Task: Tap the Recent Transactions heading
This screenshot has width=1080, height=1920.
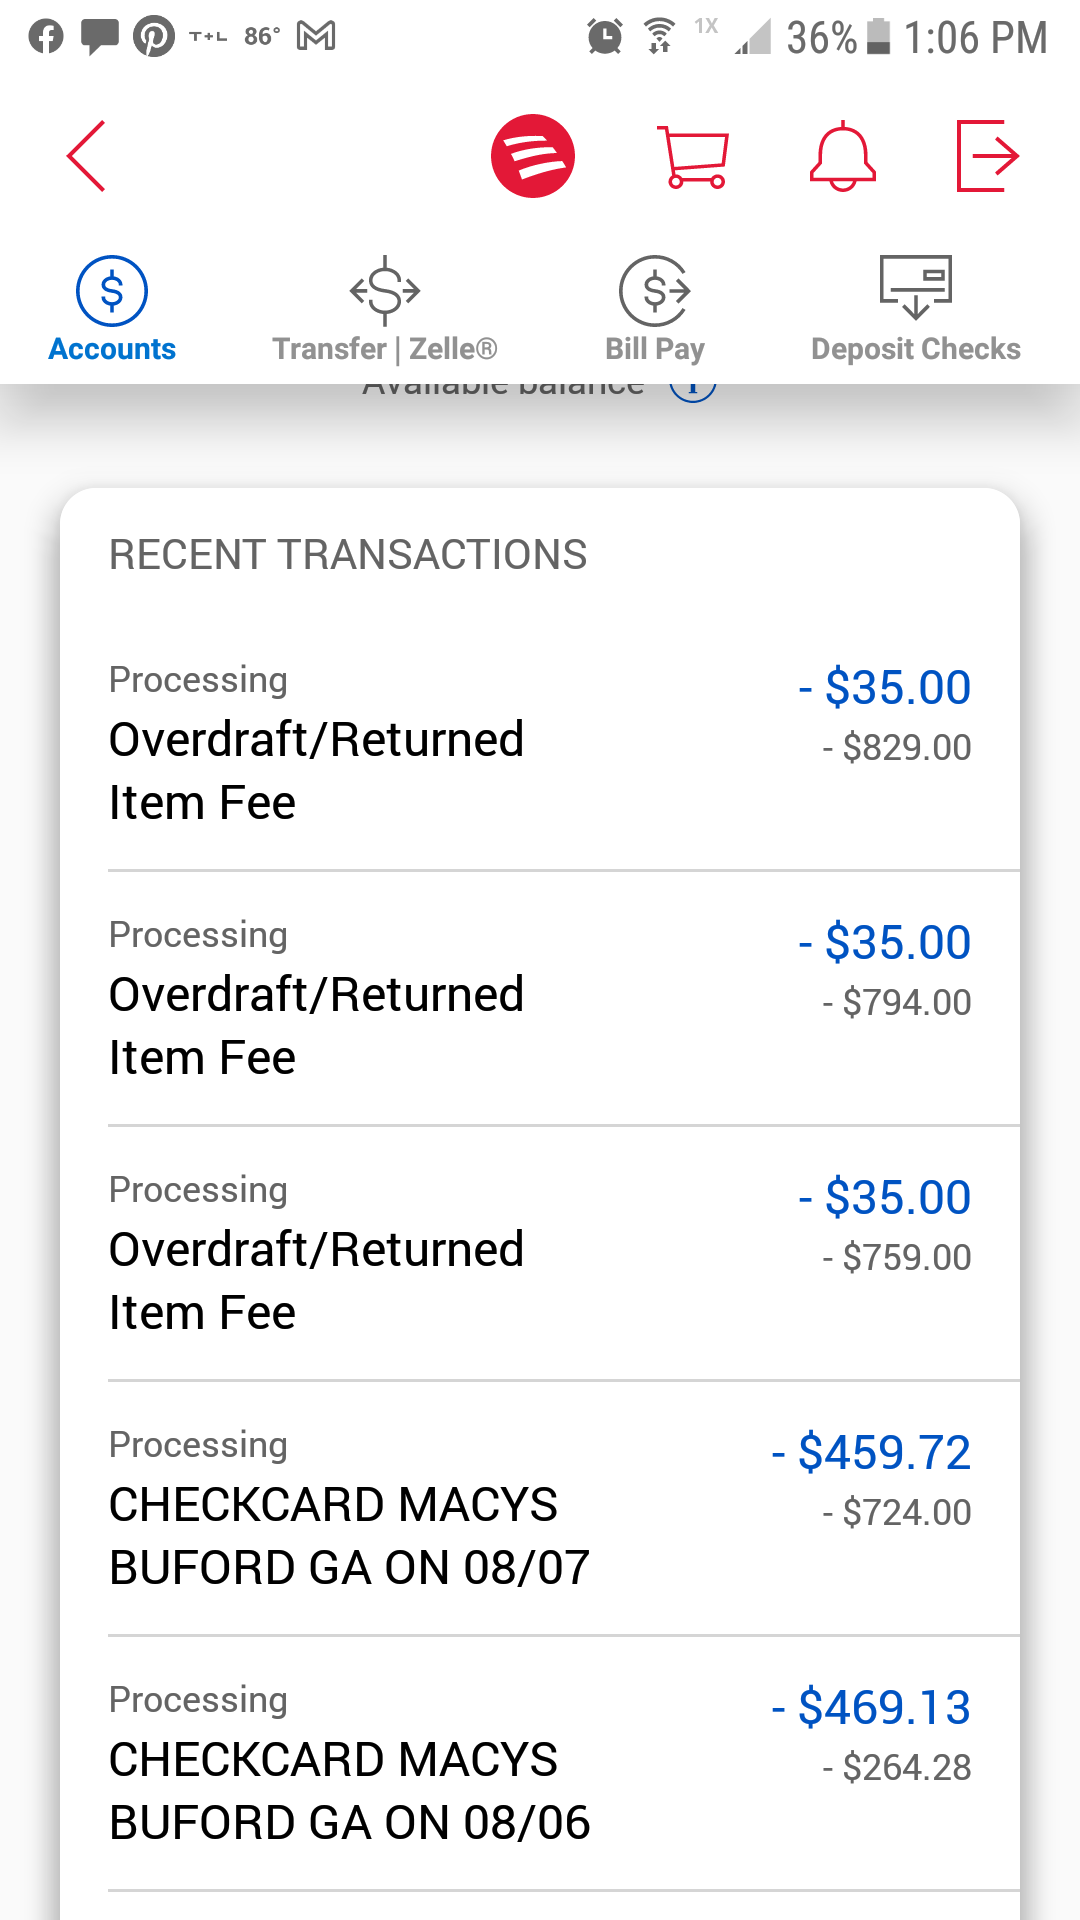Action: click(348, 555)
